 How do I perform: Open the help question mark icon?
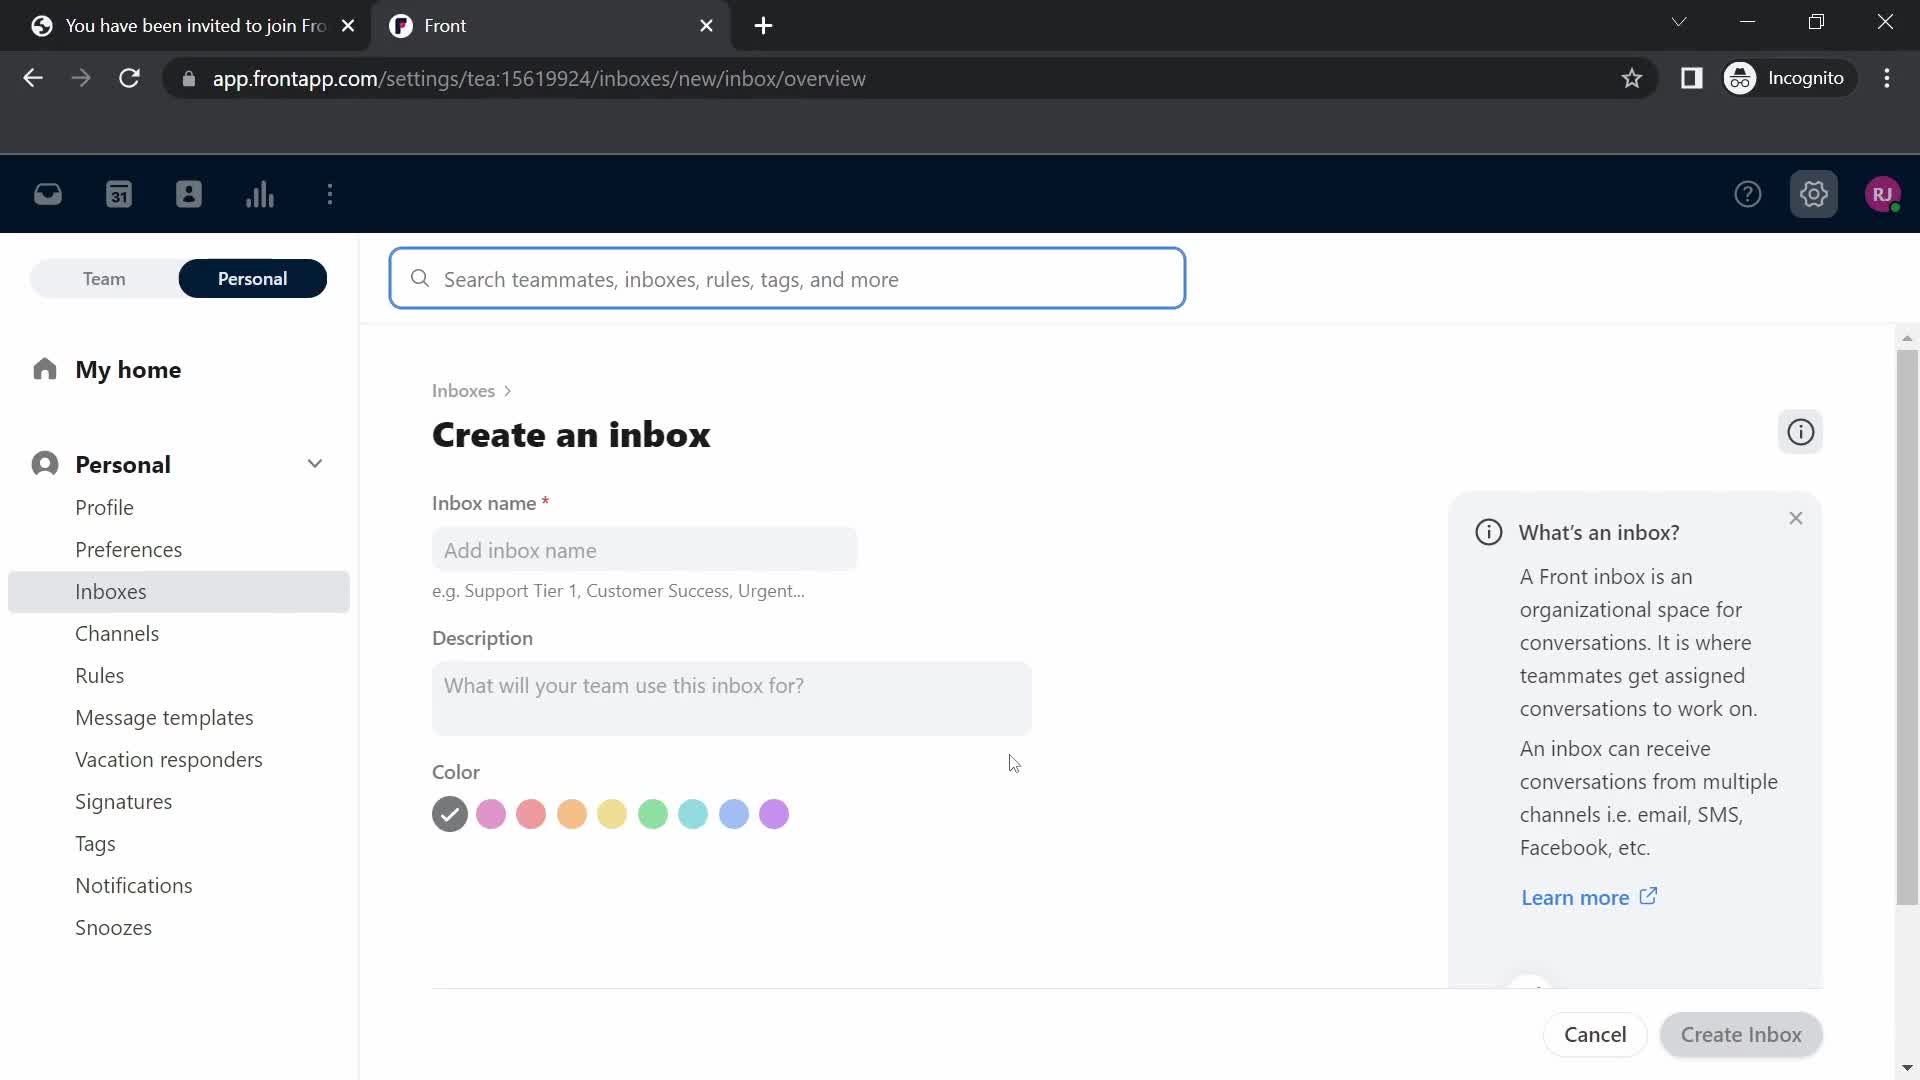click(1747, 194)
